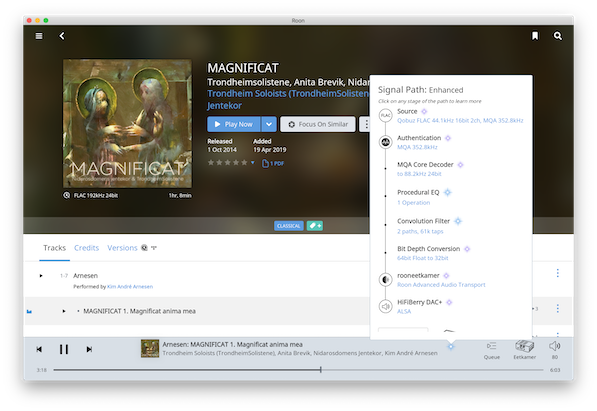Viewport: 597px width, 411px height.
Task: Click the signal path light in the footer
Action: click(x=451, y=347)
